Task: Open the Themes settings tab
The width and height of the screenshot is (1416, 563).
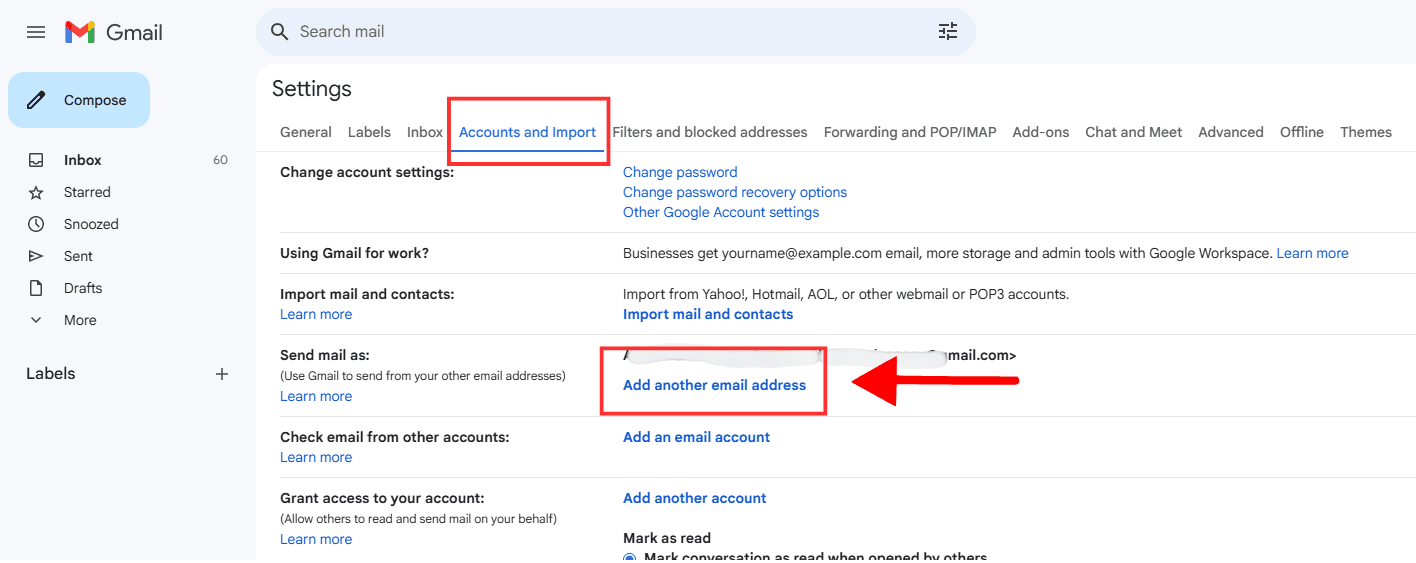Action: (x=1366, y=132)
